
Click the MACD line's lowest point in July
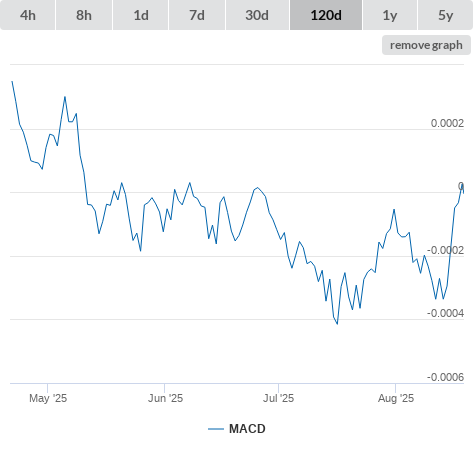click(x=337, y=324)
